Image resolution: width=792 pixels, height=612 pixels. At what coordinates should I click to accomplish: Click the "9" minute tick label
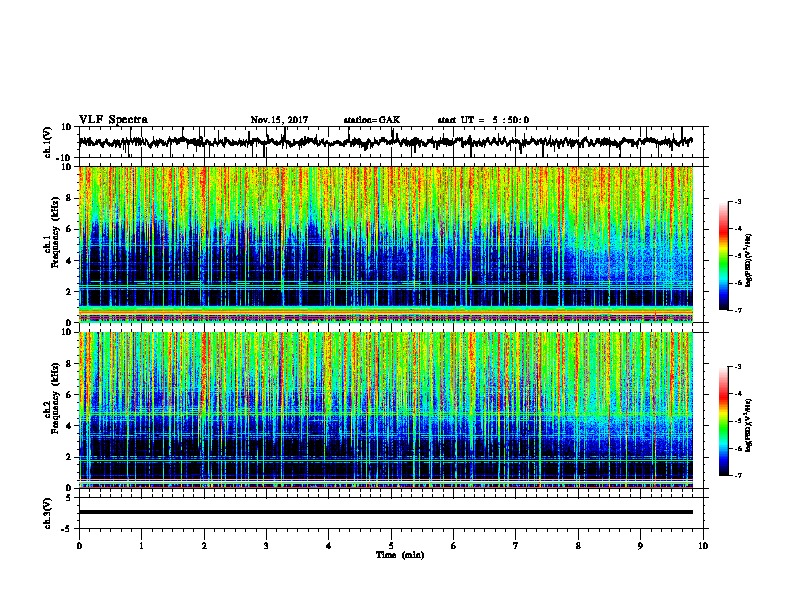click(x=640, y=546)
